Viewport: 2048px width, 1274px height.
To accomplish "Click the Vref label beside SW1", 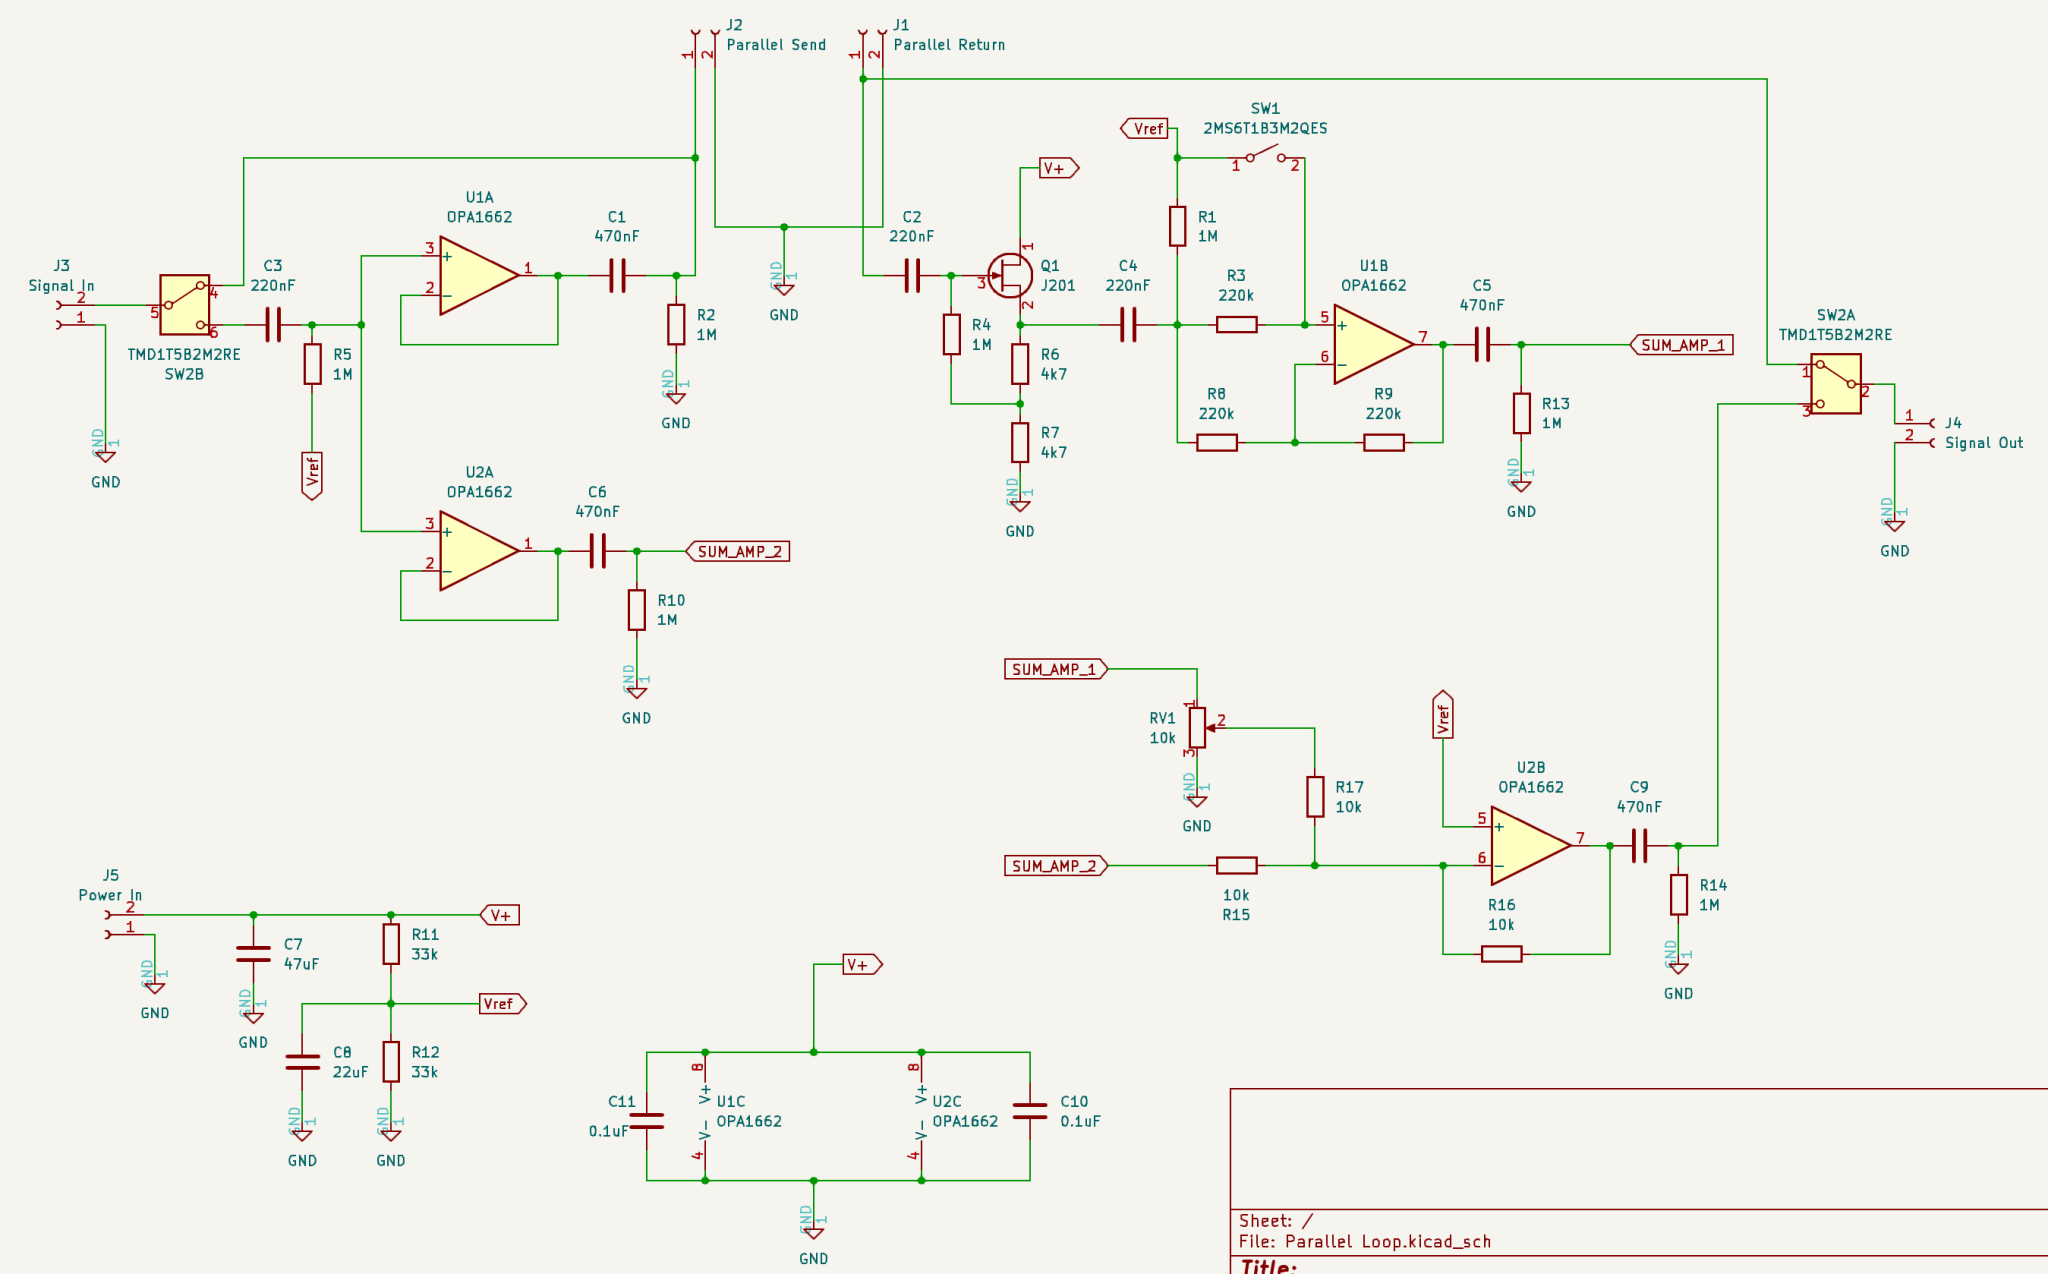I will pyautogui.click(x=1145, y=129).
